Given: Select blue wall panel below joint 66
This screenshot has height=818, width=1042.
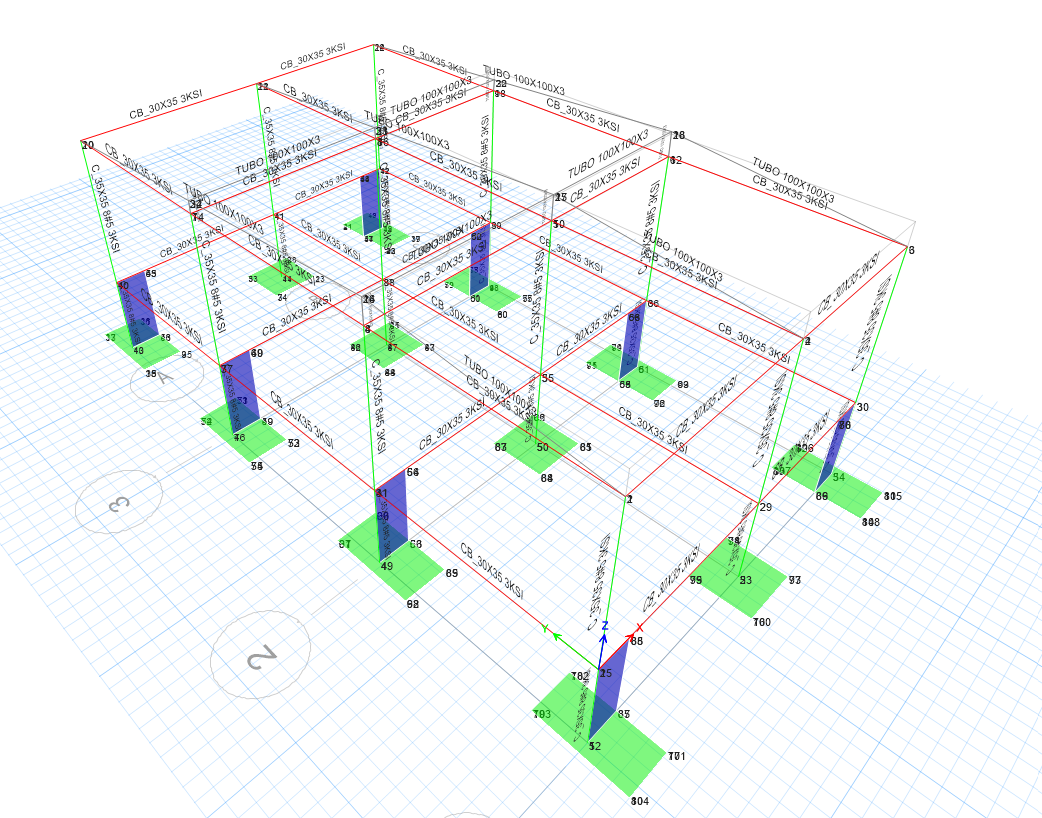Looking at the screenshot, I should 633,342.
